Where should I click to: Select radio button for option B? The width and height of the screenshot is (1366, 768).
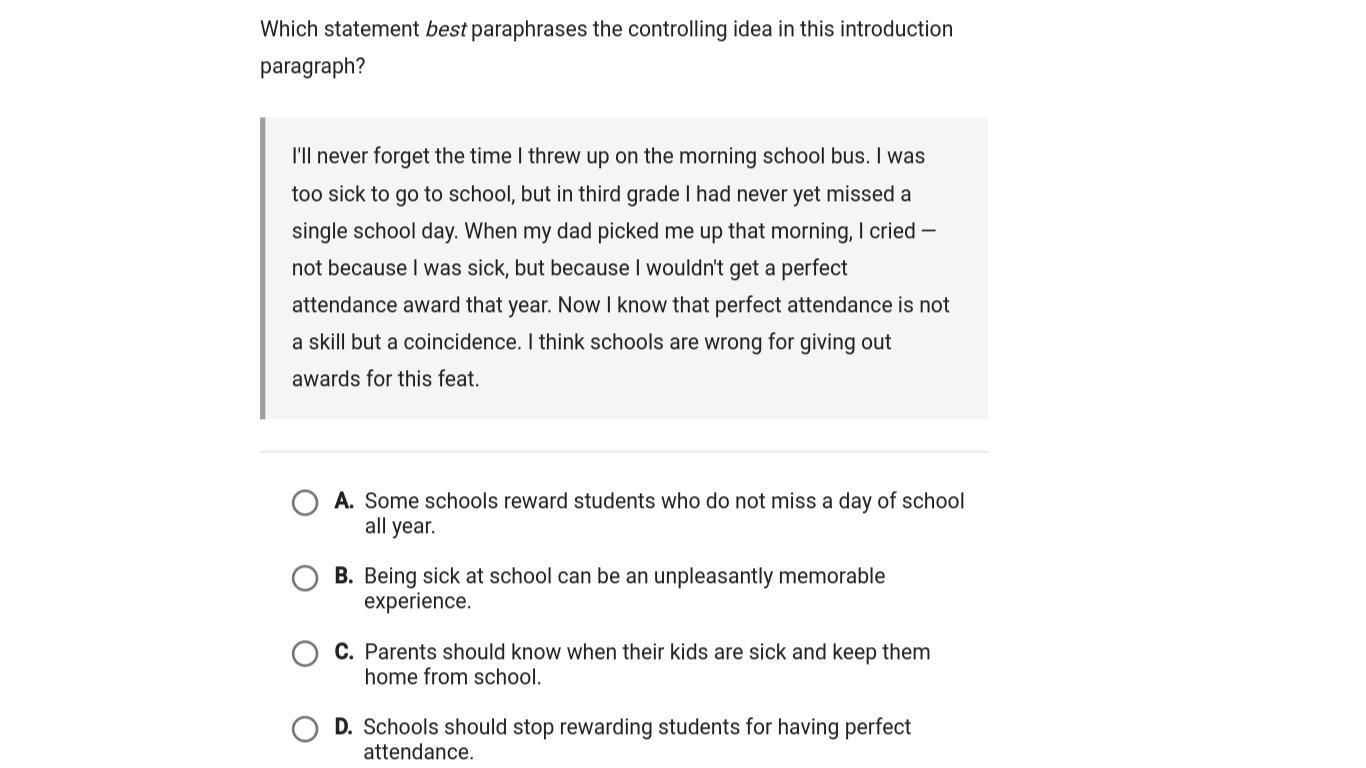point(305,578)
